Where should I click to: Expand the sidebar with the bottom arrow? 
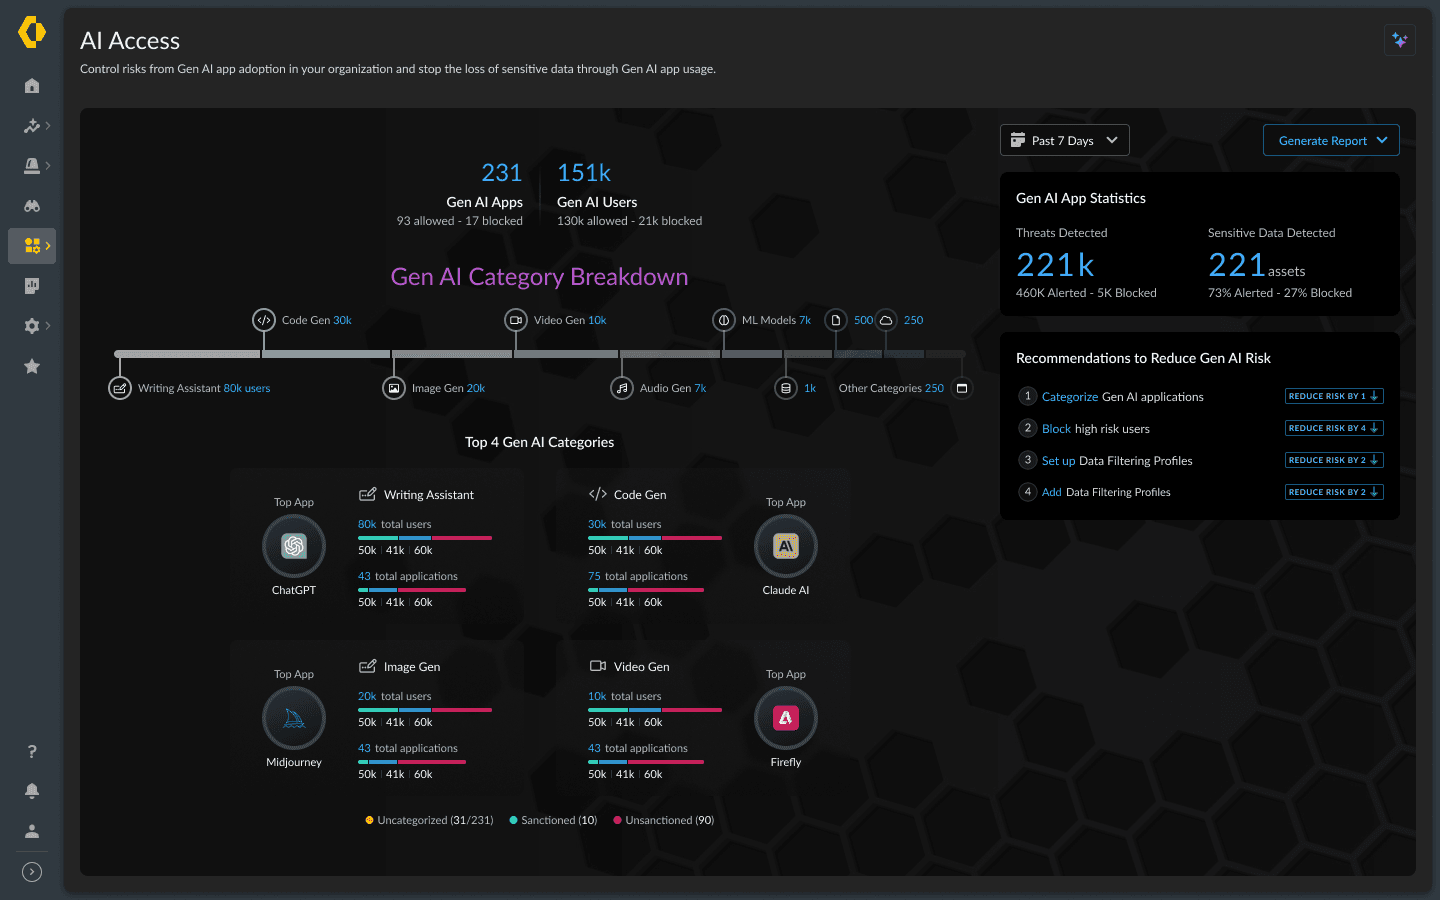32,871
